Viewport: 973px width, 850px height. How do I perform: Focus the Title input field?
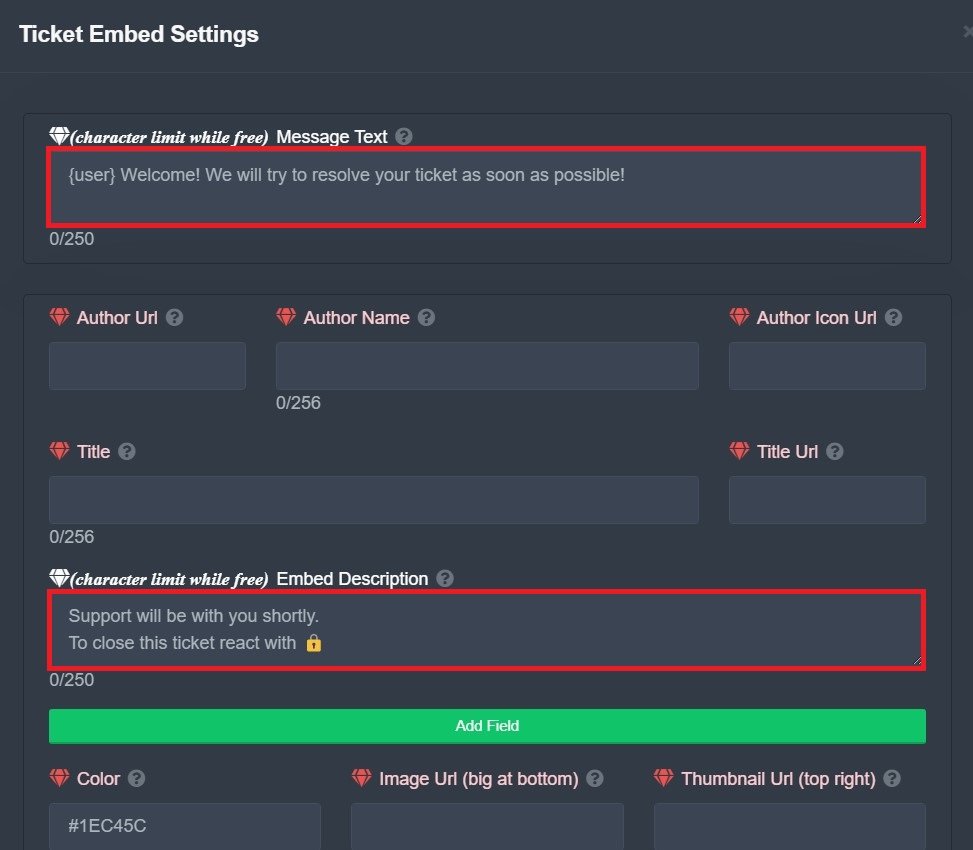[x=373, y=500]
